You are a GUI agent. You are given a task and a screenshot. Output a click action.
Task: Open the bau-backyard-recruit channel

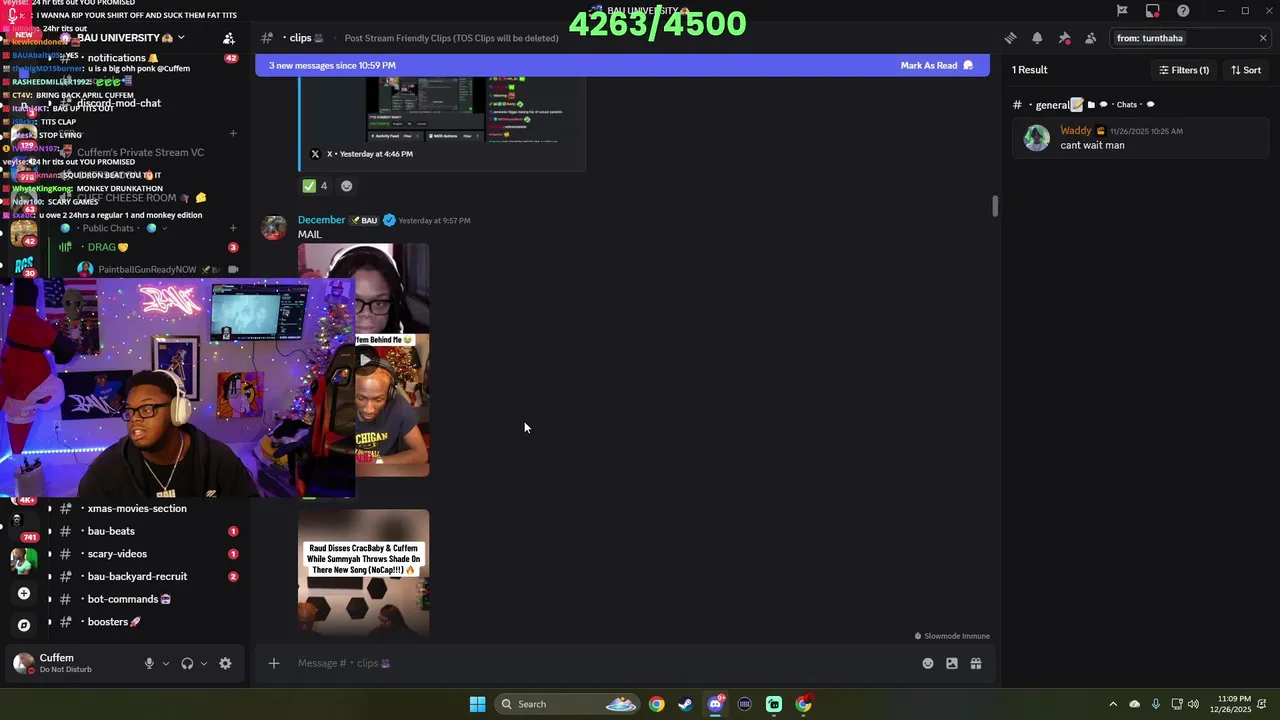[x=137, y=577]
